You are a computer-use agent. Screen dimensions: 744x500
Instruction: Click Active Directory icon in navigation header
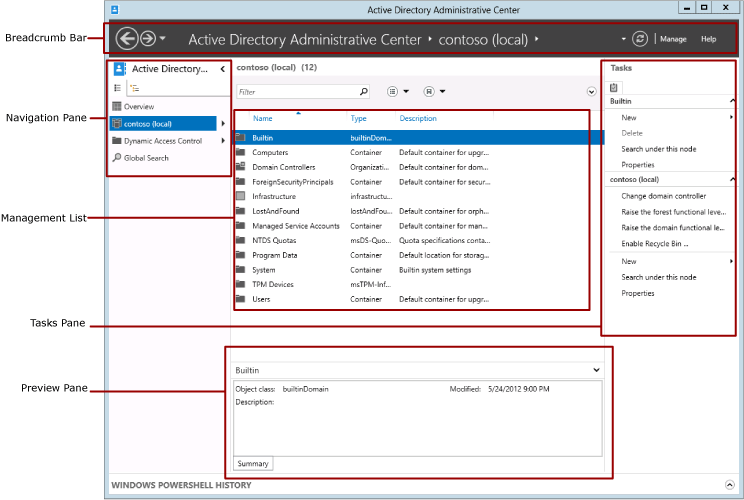coord(120,69)
